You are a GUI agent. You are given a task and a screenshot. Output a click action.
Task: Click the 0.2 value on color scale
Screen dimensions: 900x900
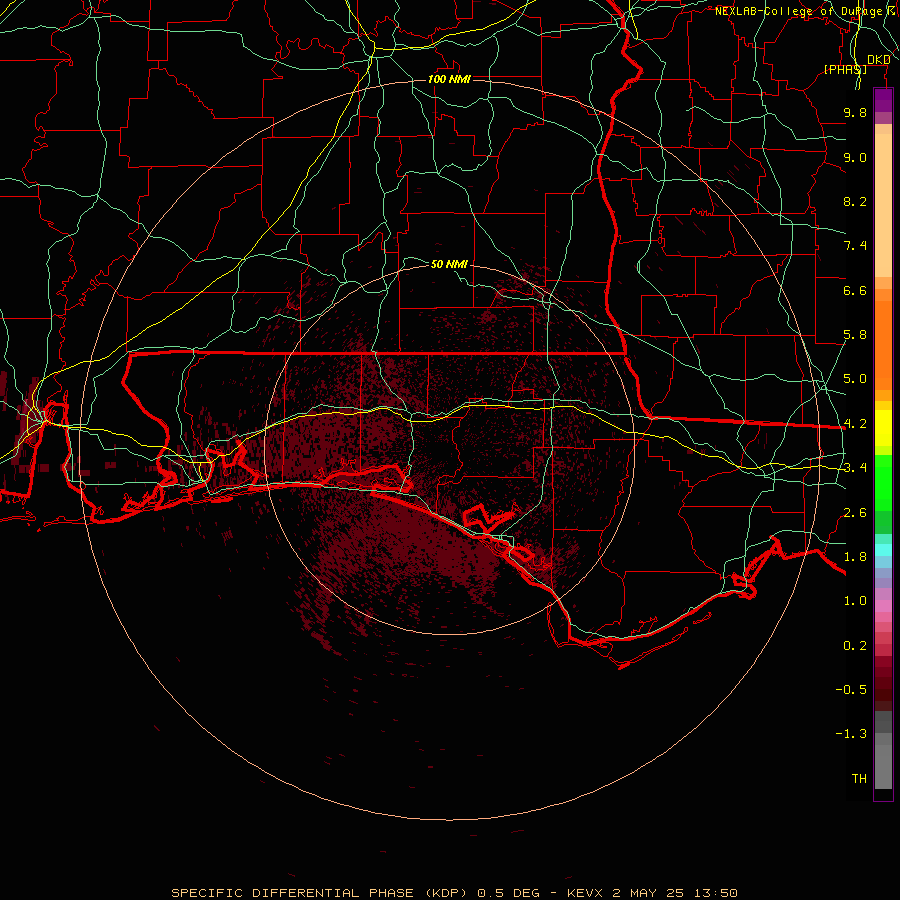click(x=855, y=646)
